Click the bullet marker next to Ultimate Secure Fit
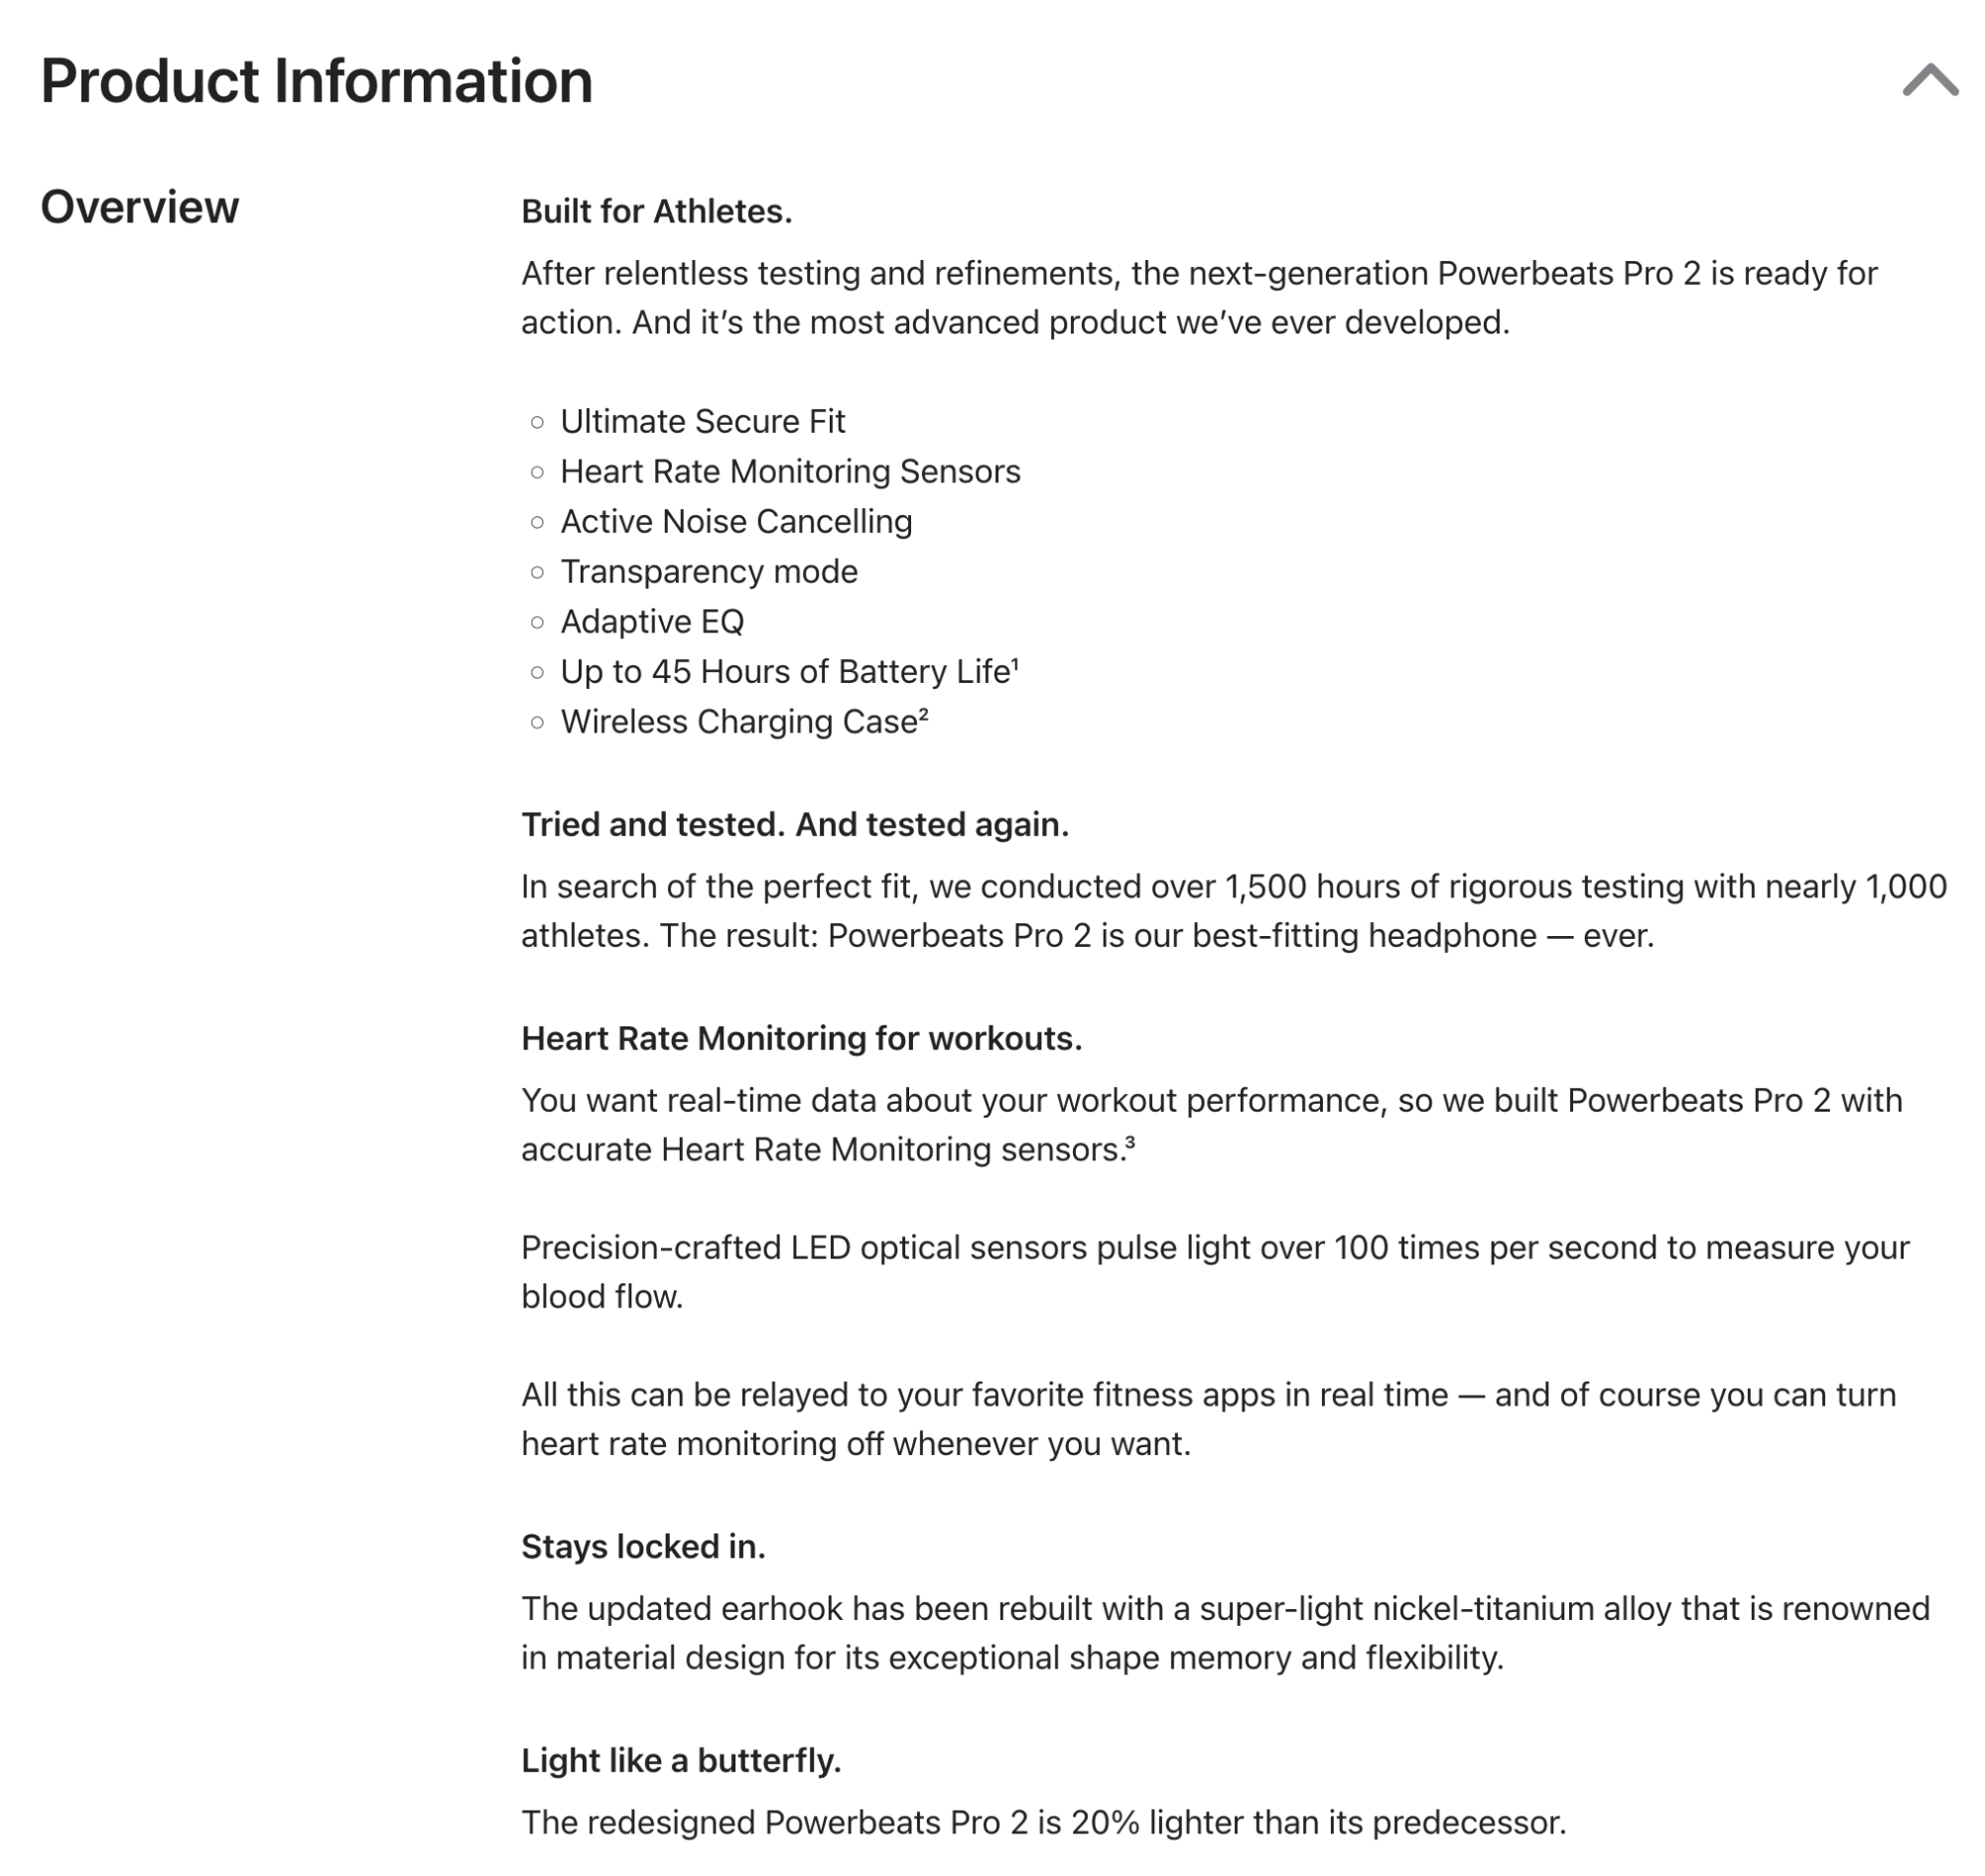This screenshot has height=1876, width=1985. tap(537, 422)
